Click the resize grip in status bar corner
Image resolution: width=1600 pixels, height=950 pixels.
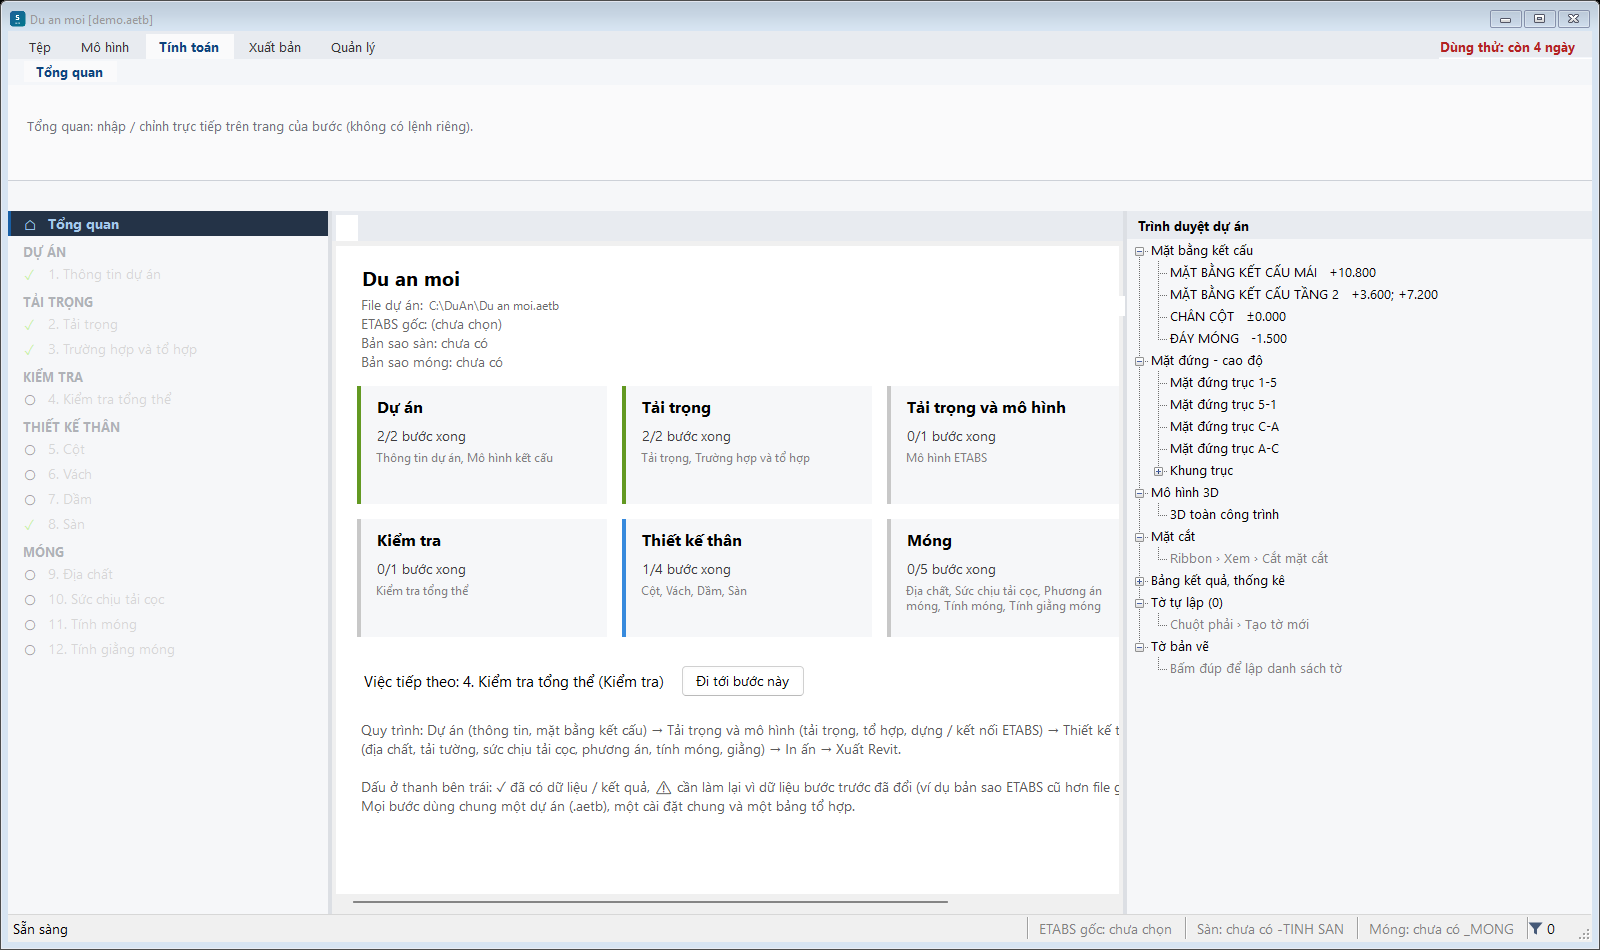(1584, 933)
